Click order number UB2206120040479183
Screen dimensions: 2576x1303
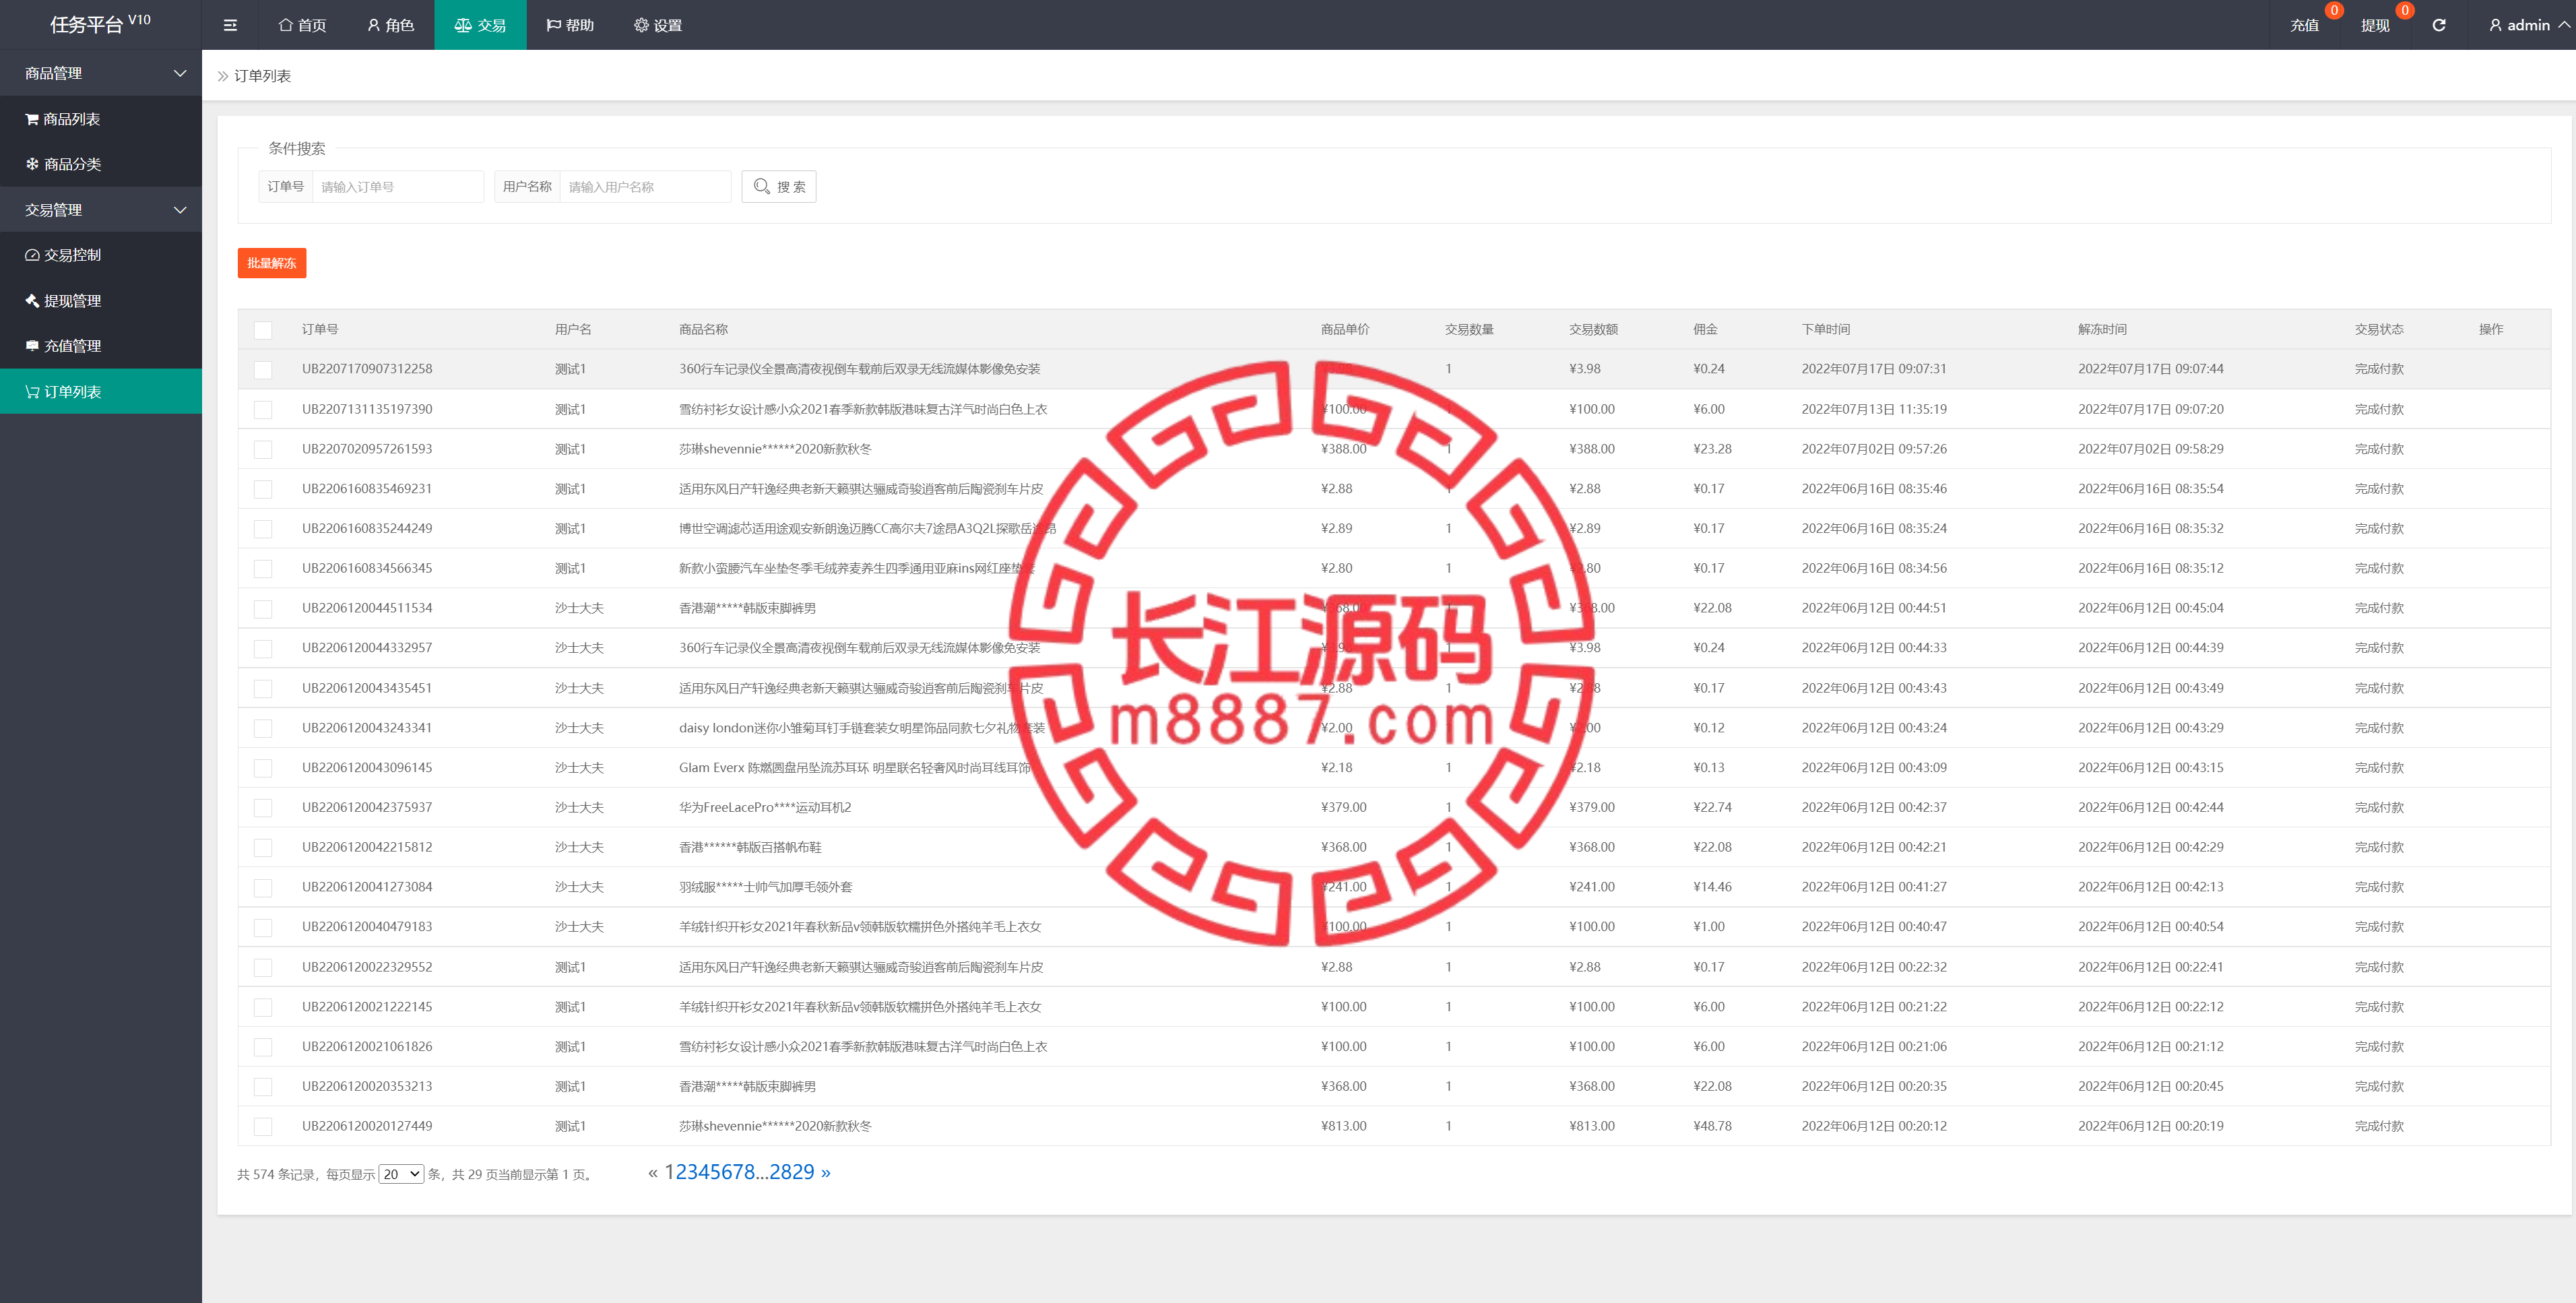[367, 927]
